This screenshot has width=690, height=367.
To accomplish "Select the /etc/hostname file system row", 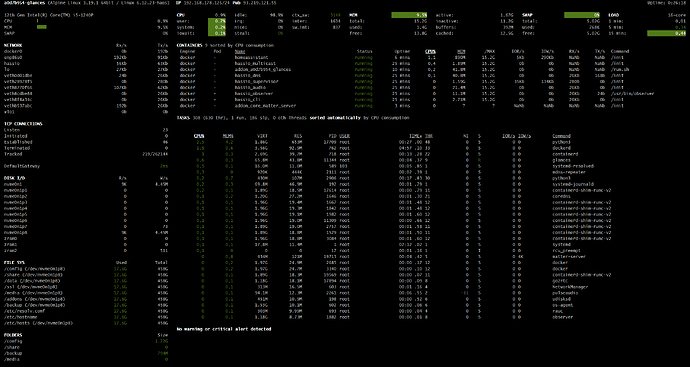I will point(86,317).
